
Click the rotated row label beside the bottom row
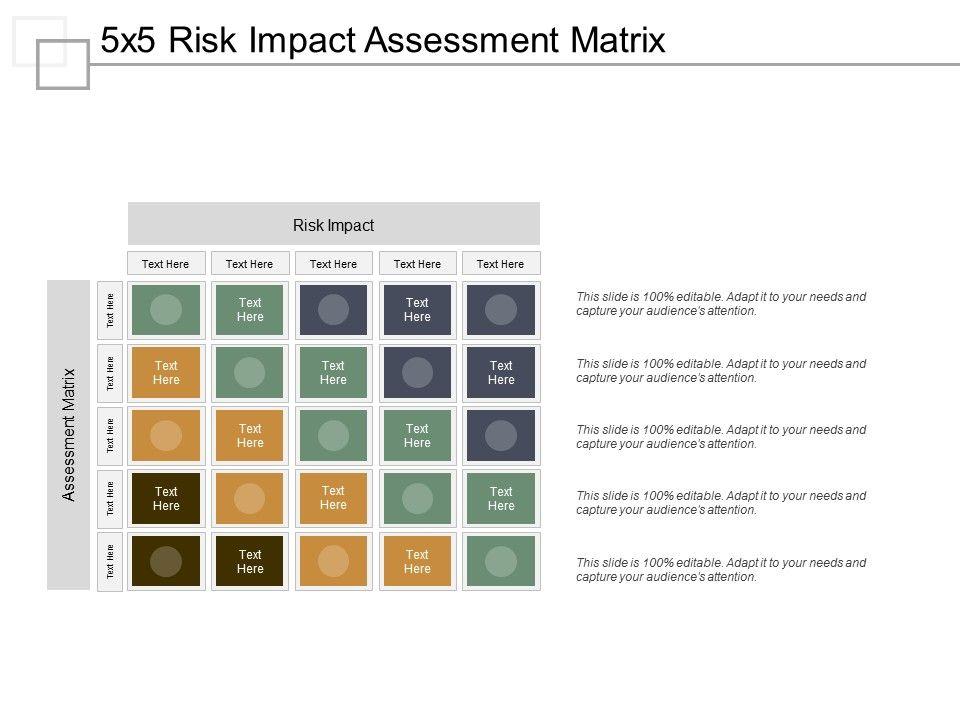click(110, 562)
